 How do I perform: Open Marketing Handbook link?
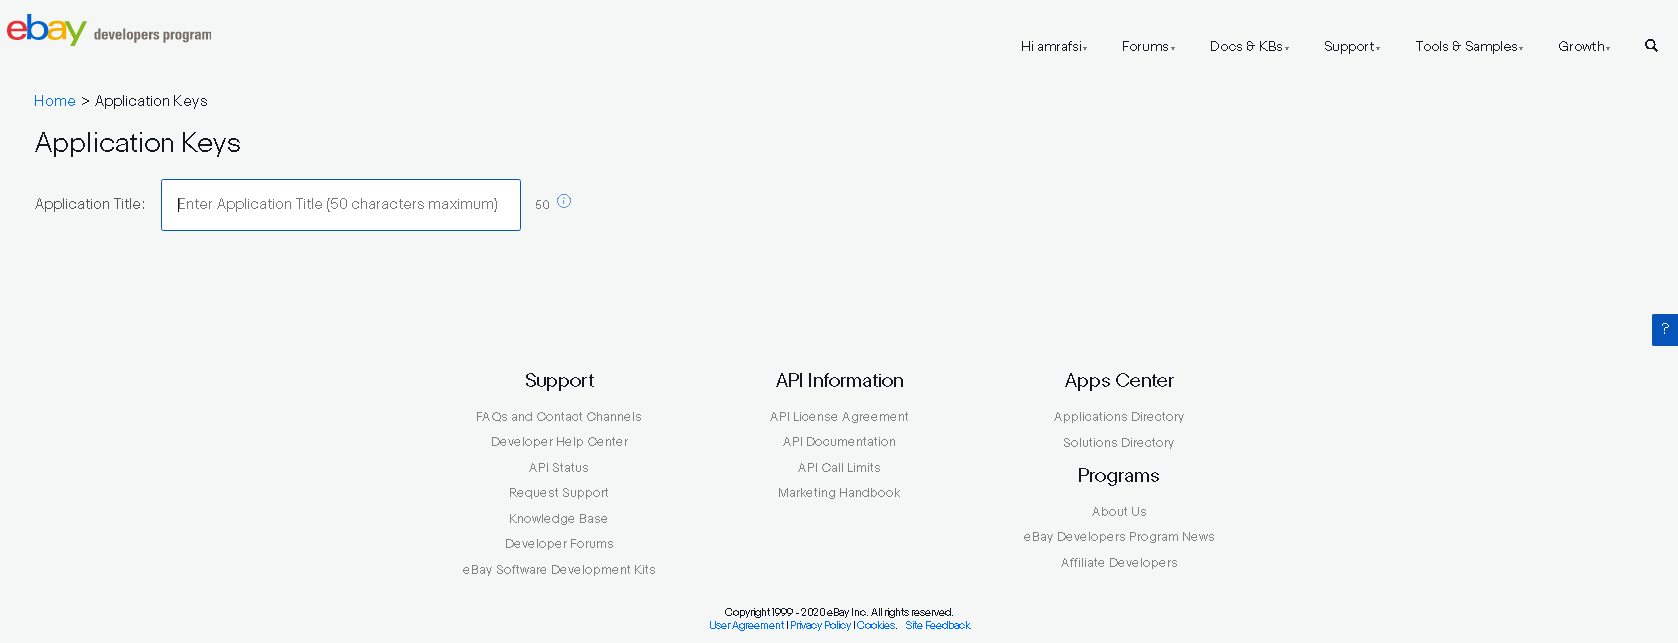(840, 493)
